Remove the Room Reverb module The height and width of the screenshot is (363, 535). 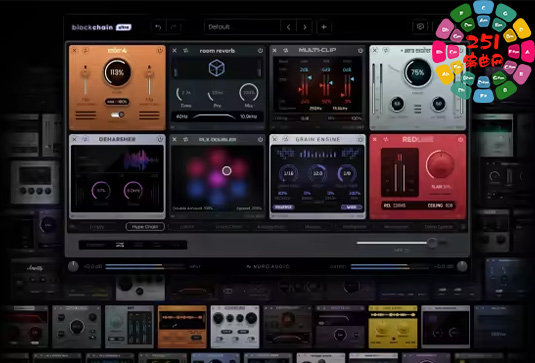point(174,50)
